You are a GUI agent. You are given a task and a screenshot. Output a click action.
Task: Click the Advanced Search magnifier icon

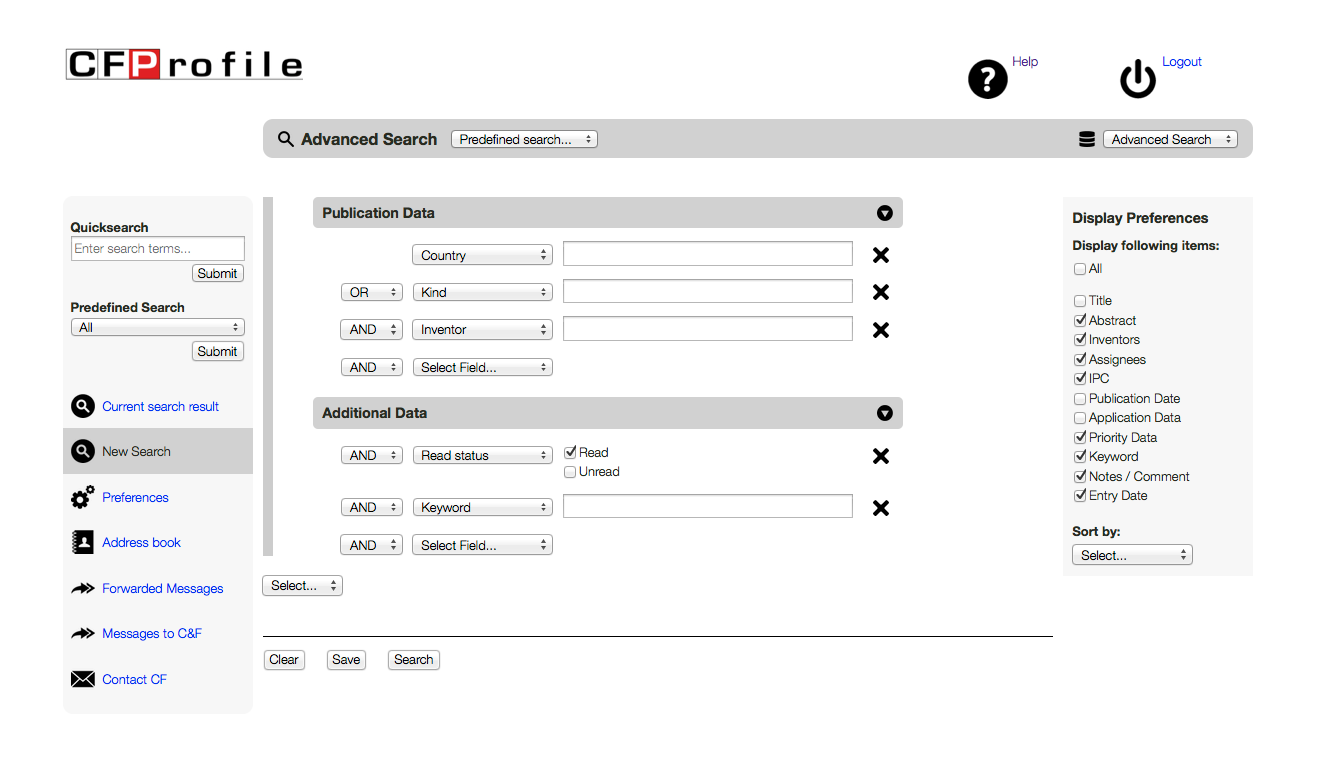pyautogui.click(x=286, y=140)
